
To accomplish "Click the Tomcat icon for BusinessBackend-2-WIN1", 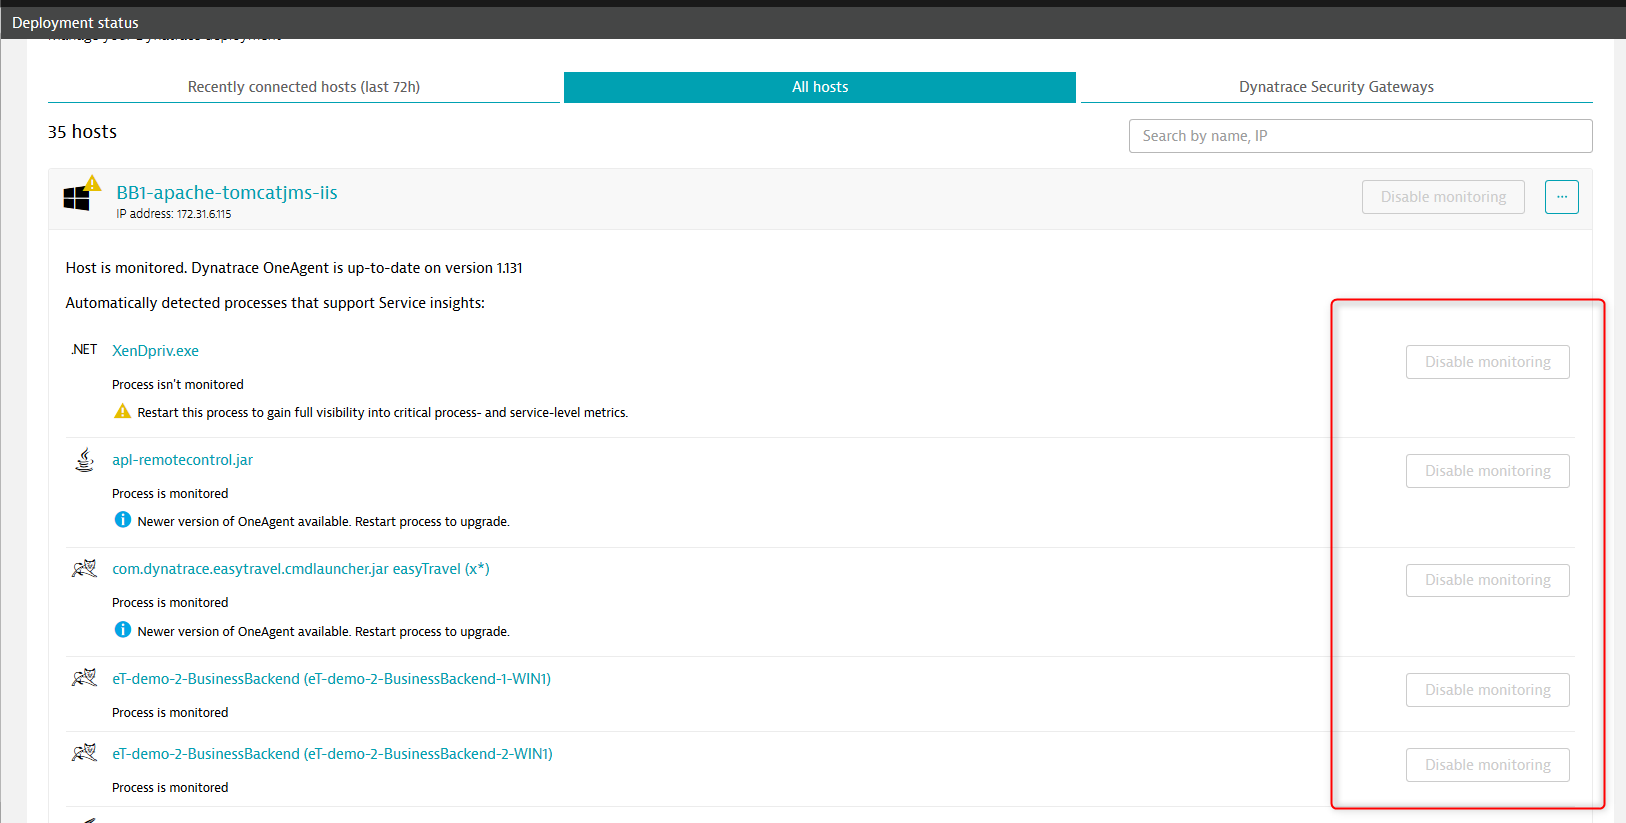I will pos(85,753).
